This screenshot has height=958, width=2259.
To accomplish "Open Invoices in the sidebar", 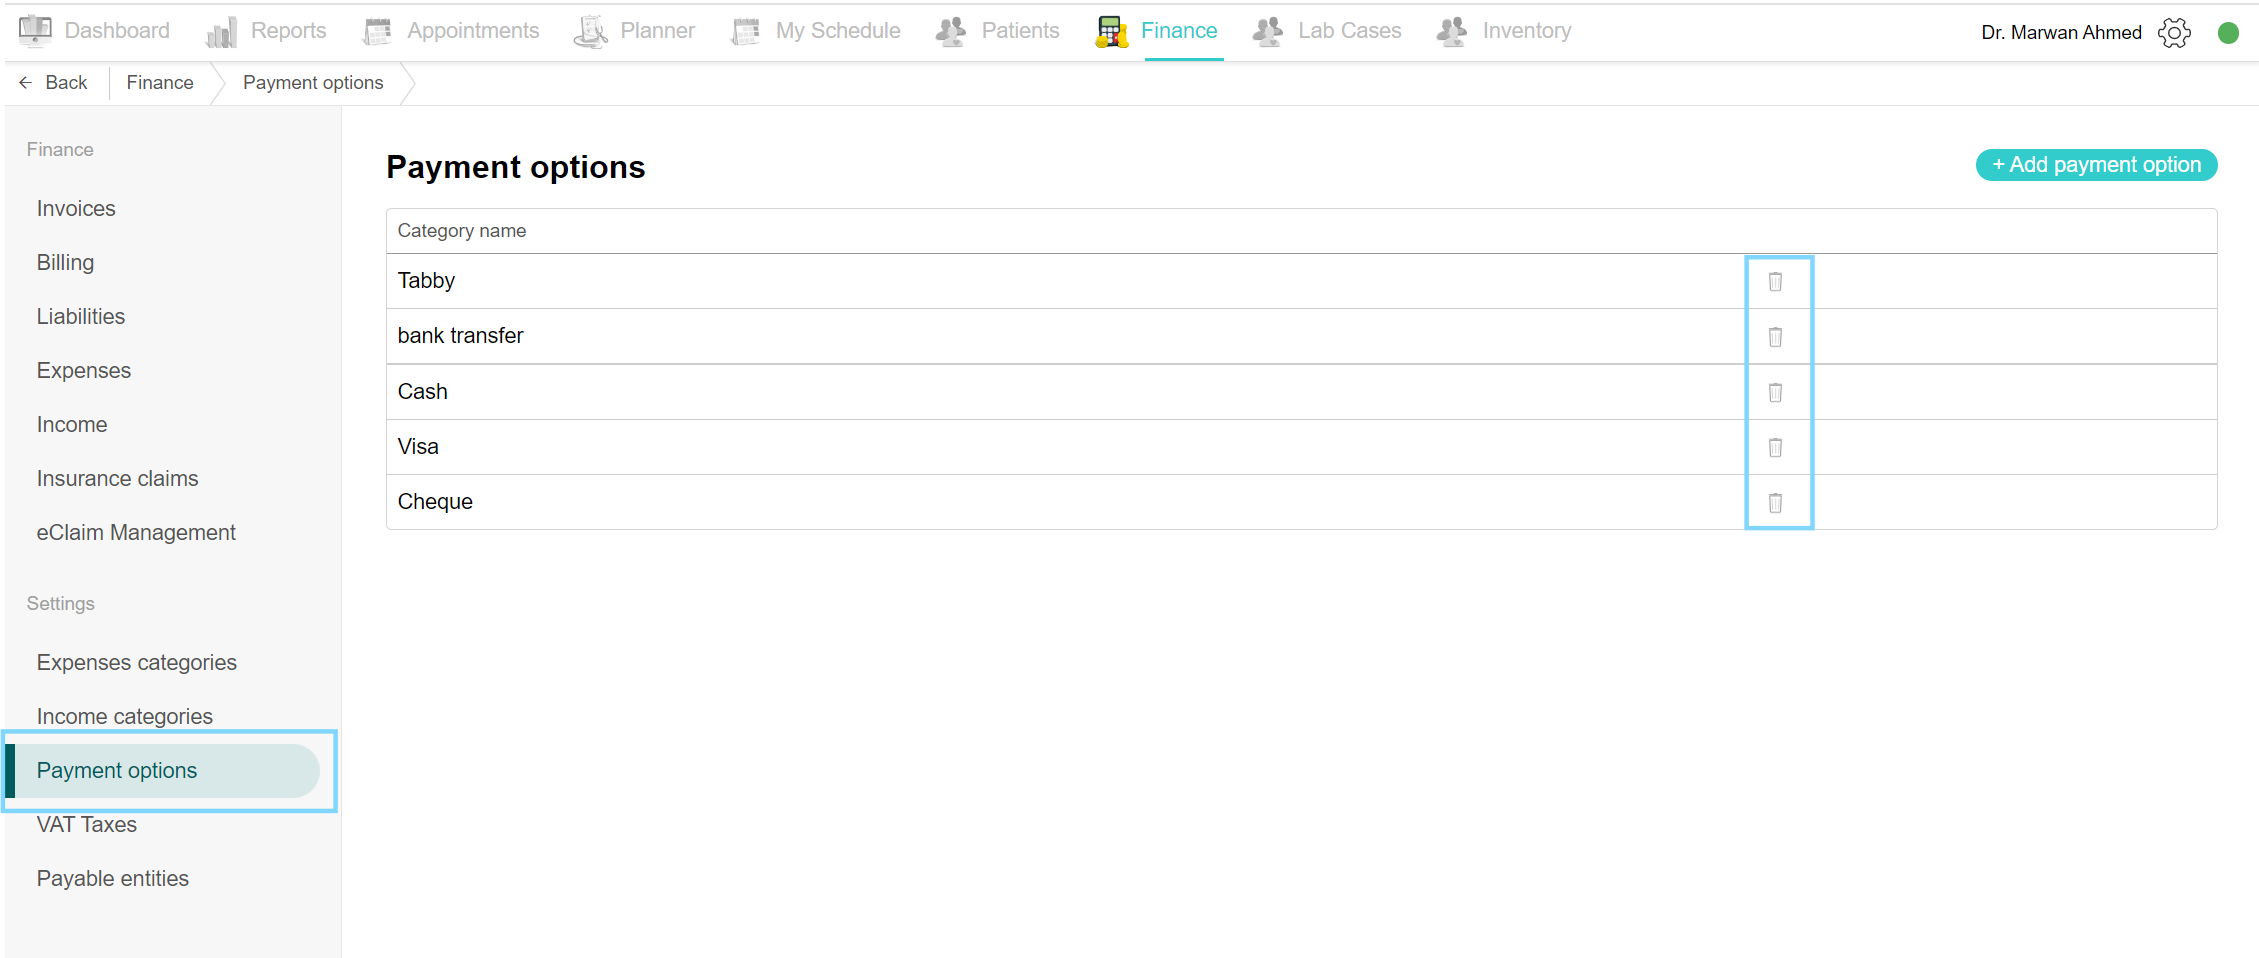I will (x=76, y=209).
